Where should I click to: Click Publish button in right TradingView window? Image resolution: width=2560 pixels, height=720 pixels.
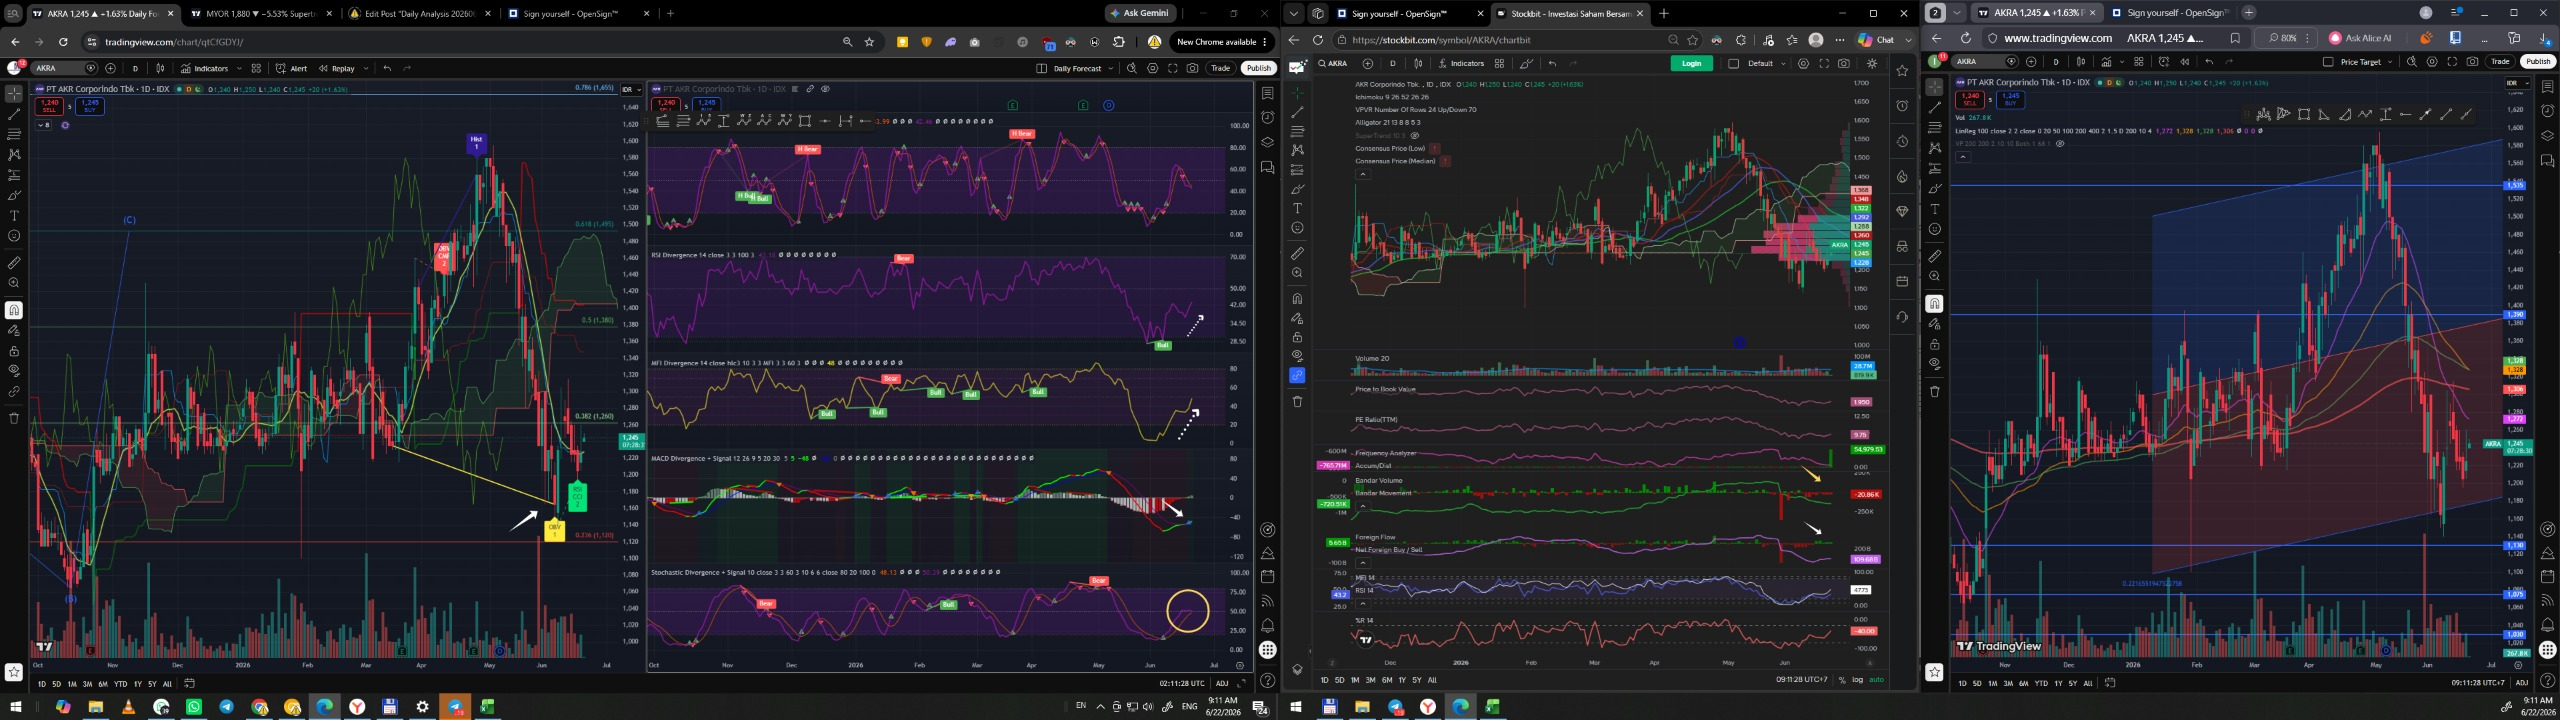pyautogui.click(x=2537, y=62)
